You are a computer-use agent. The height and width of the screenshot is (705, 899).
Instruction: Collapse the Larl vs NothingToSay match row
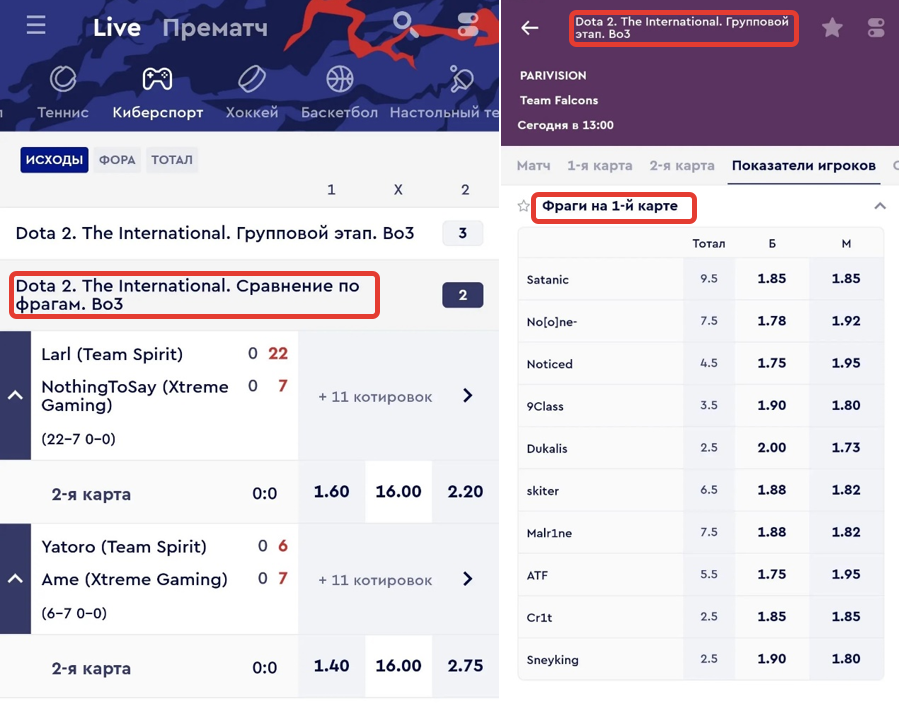[15, 395]
